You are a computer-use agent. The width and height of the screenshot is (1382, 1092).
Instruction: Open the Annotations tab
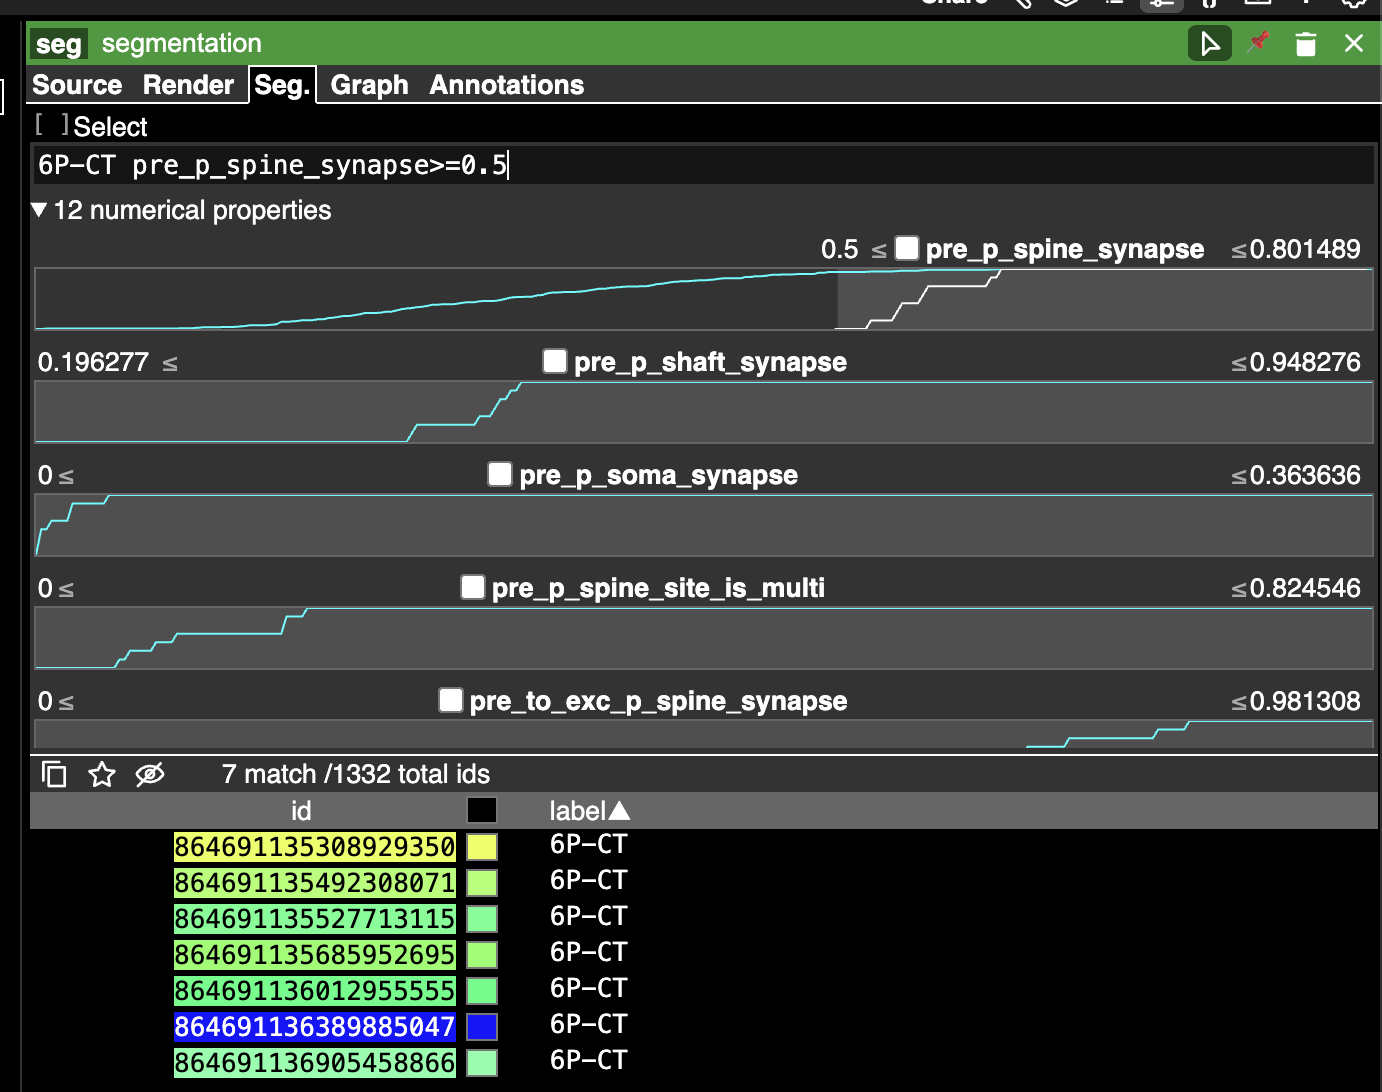507,85
